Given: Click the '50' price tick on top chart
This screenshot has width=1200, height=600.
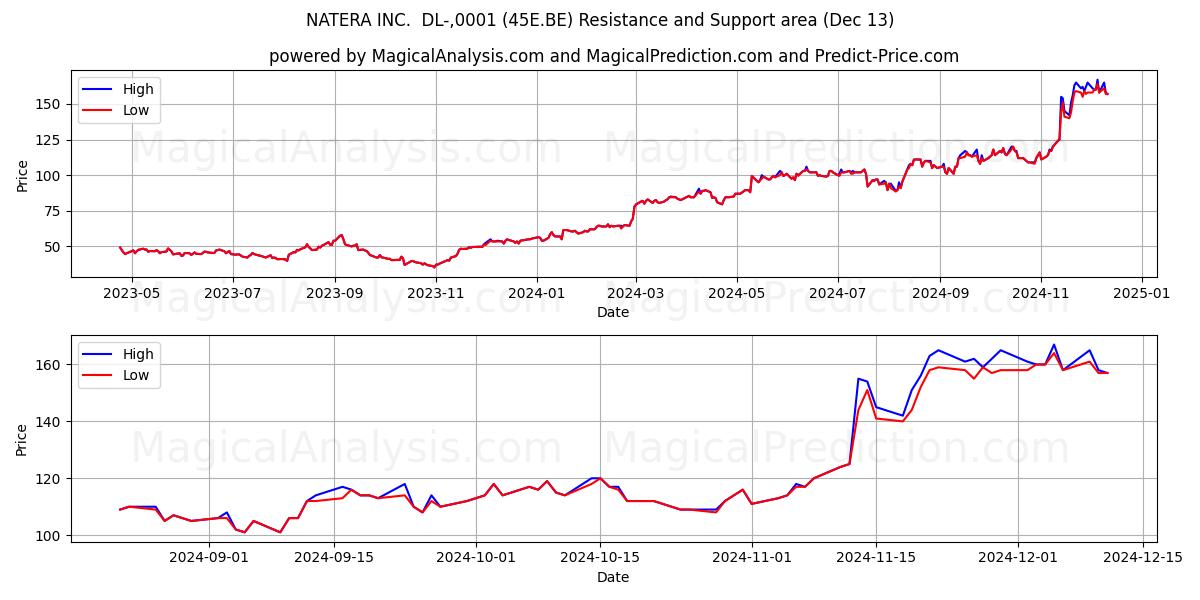Looking at the screenshot, I should (54, 247).
